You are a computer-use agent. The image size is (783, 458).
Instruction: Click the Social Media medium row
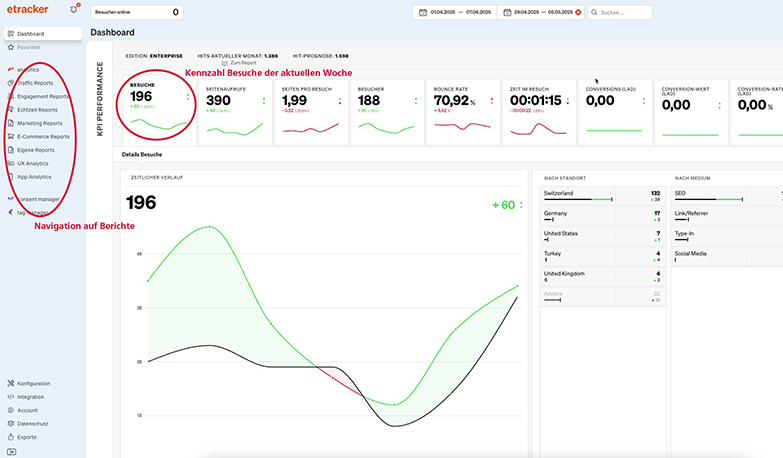pos(727,256)
